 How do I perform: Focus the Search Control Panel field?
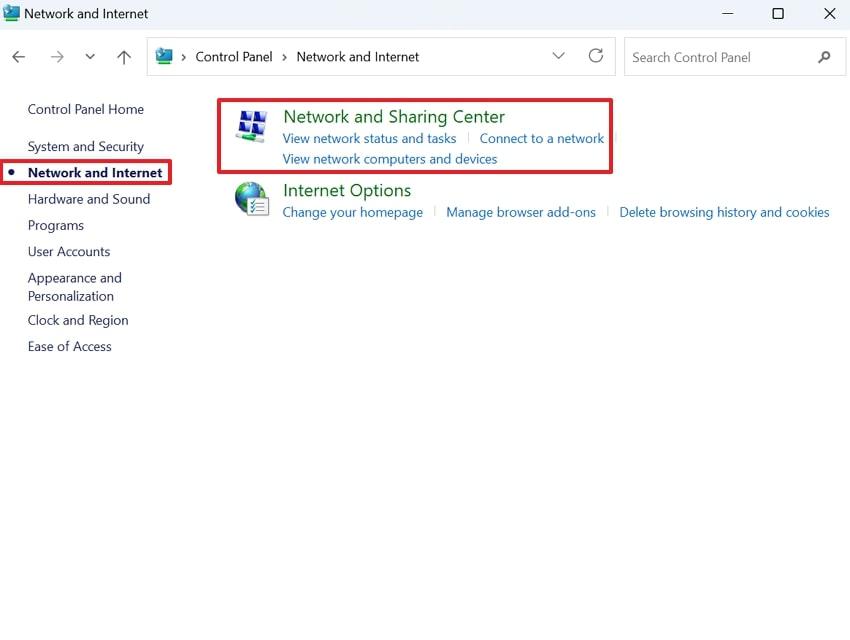pyautogui.click(x=735, y=57)
